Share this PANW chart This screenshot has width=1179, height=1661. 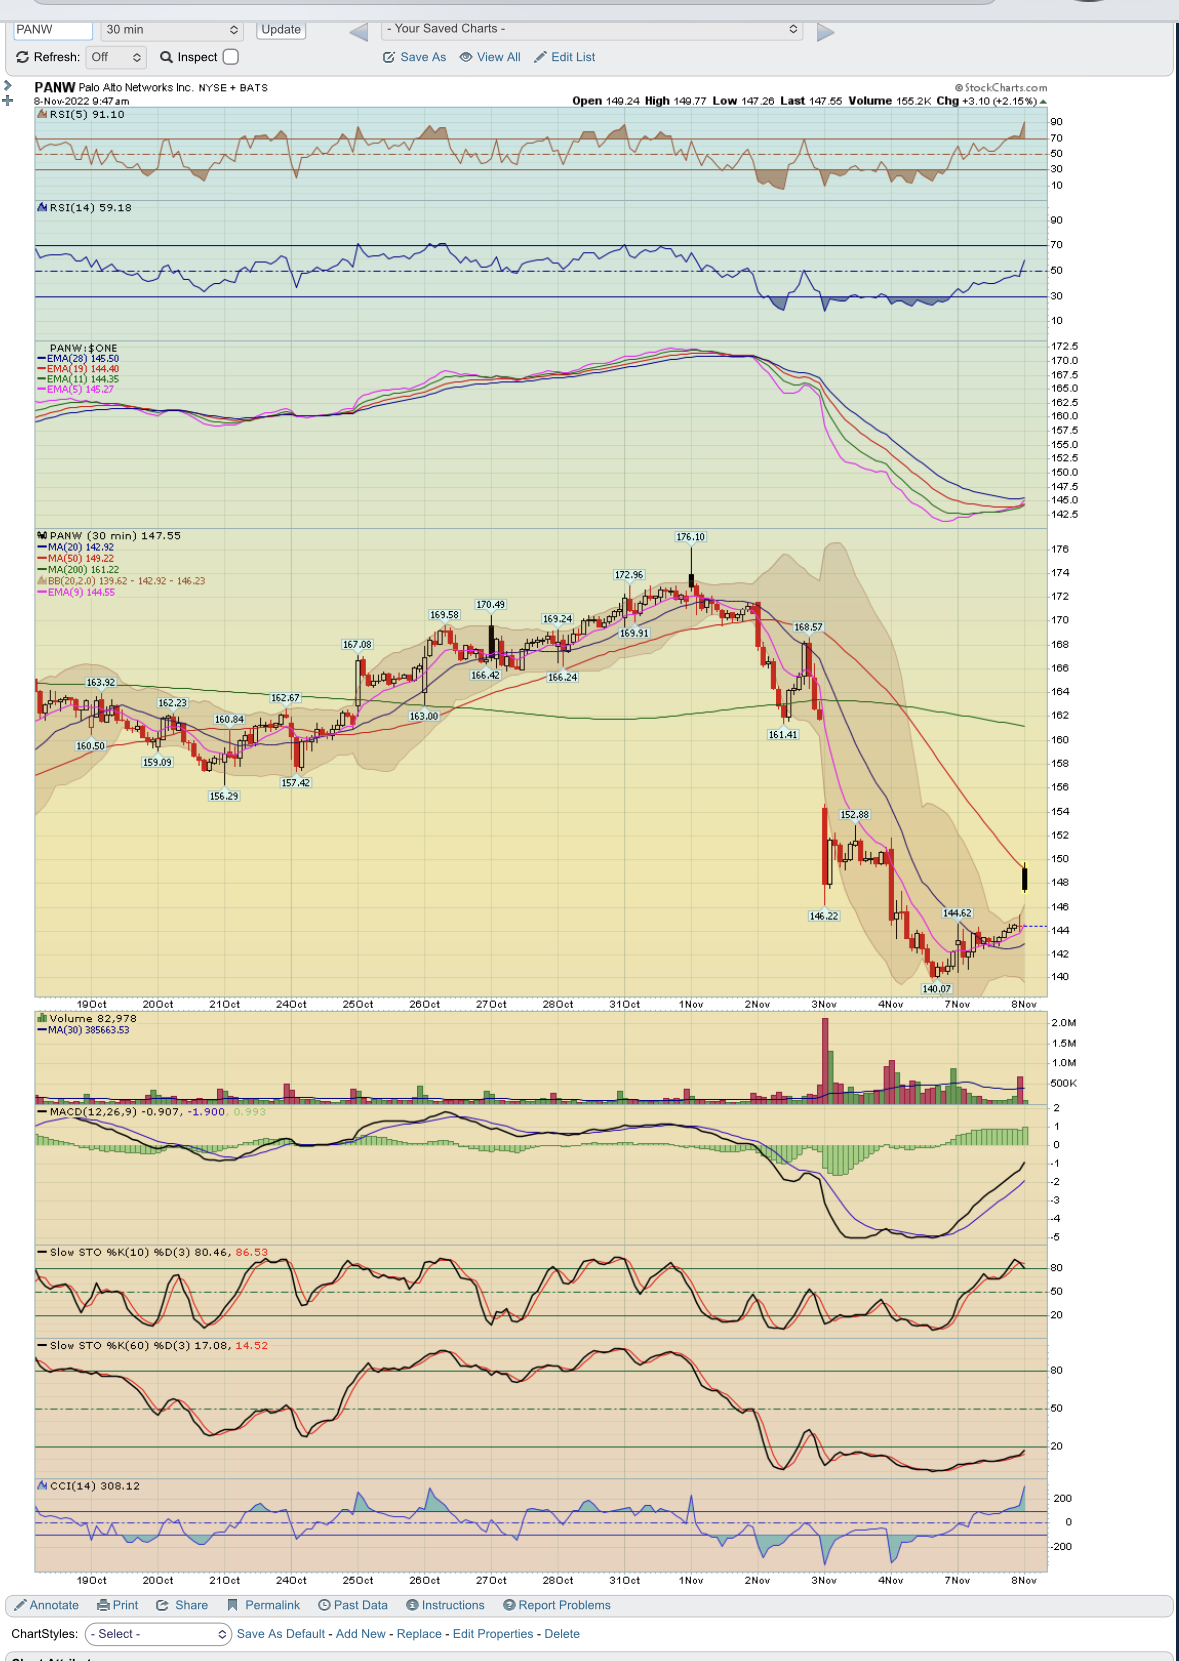[x=182, y=1605]
